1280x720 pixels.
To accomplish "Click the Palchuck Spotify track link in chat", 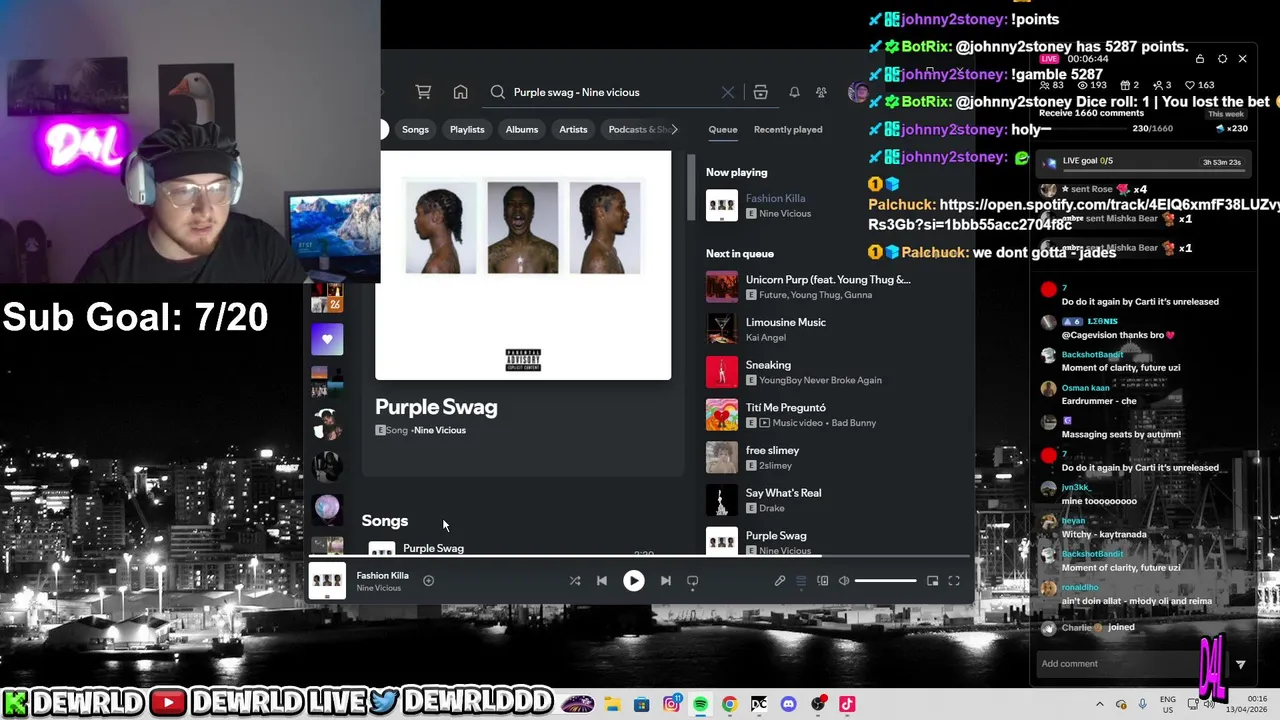I will point(1074,215).
